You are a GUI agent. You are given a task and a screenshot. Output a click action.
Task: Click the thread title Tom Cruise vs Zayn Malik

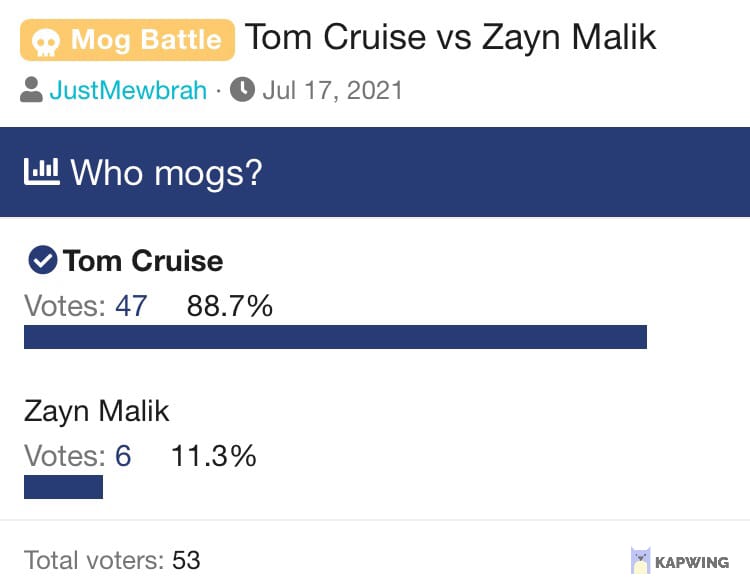pyautogui.click(x=451, y=37)
